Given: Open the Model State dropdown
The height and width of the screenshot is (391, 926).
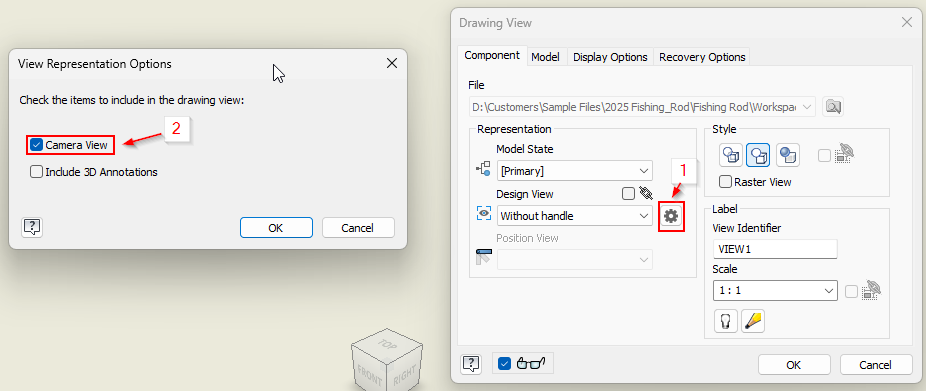Looking at the screenshot, I should 575,171.
